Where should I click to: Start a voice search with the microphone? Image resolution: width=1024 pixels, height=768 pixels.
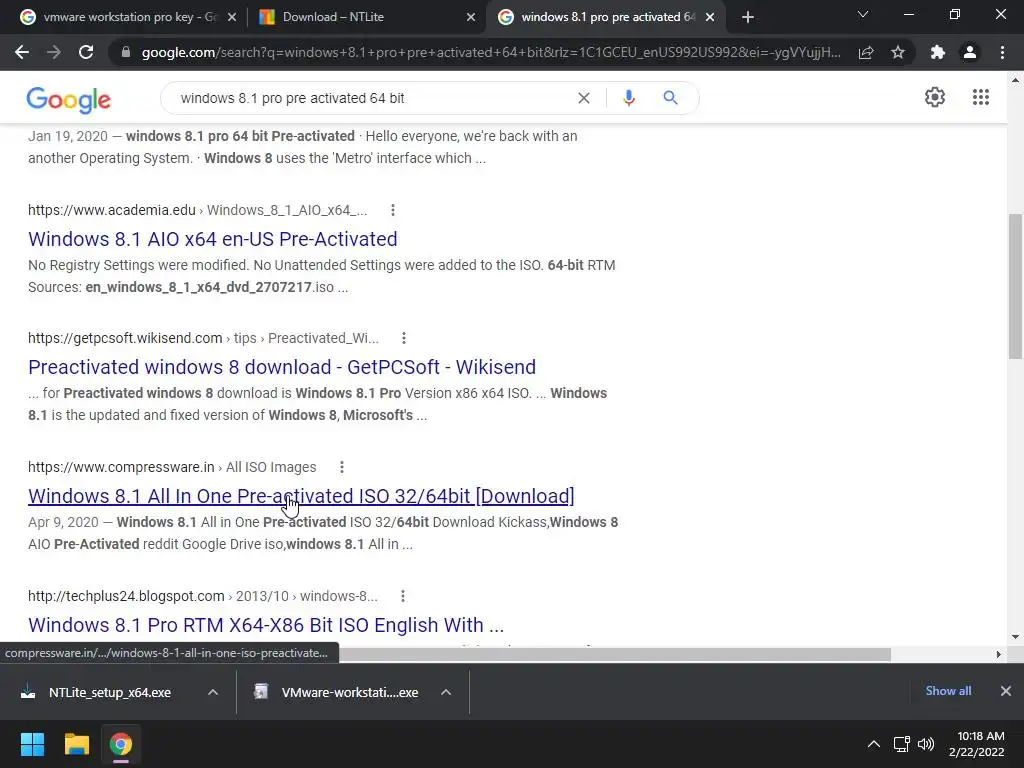pyautogui.click(x=628, y=98)
